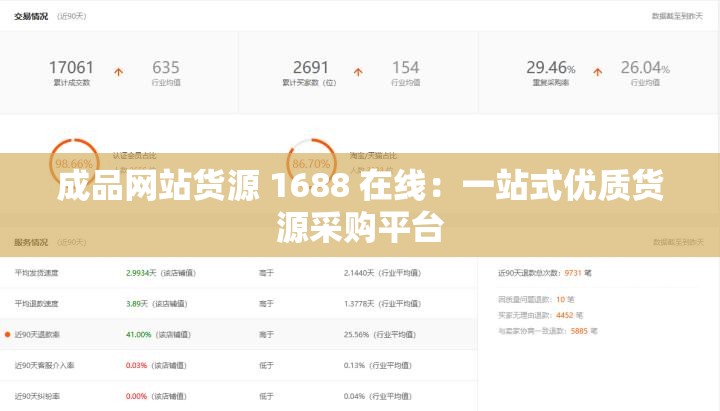Click the 淘宝/天猫占比 label
This screenshot has width=720, height=411.
pyautogui.click(x=373, y=156)
